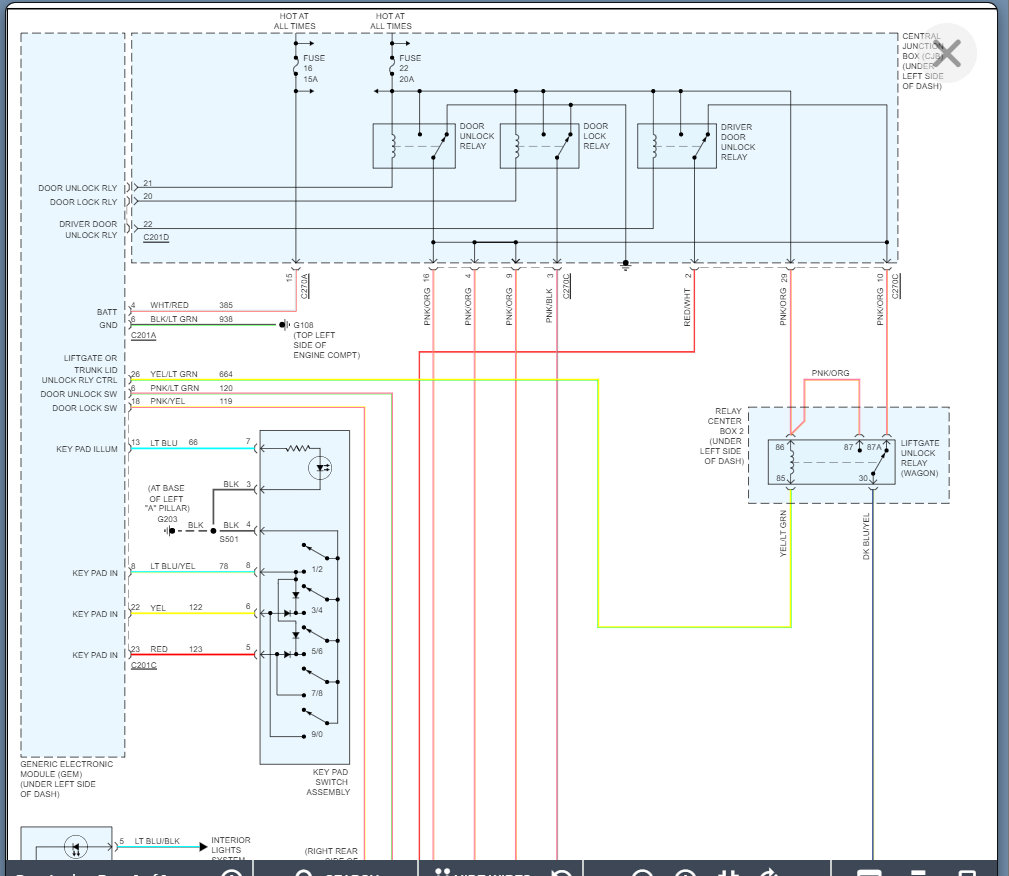Image resolution: width=1009 pixels, height=876 pixels.
Task: Close the wiring diagram viewer
Action: tap(948, 55)
